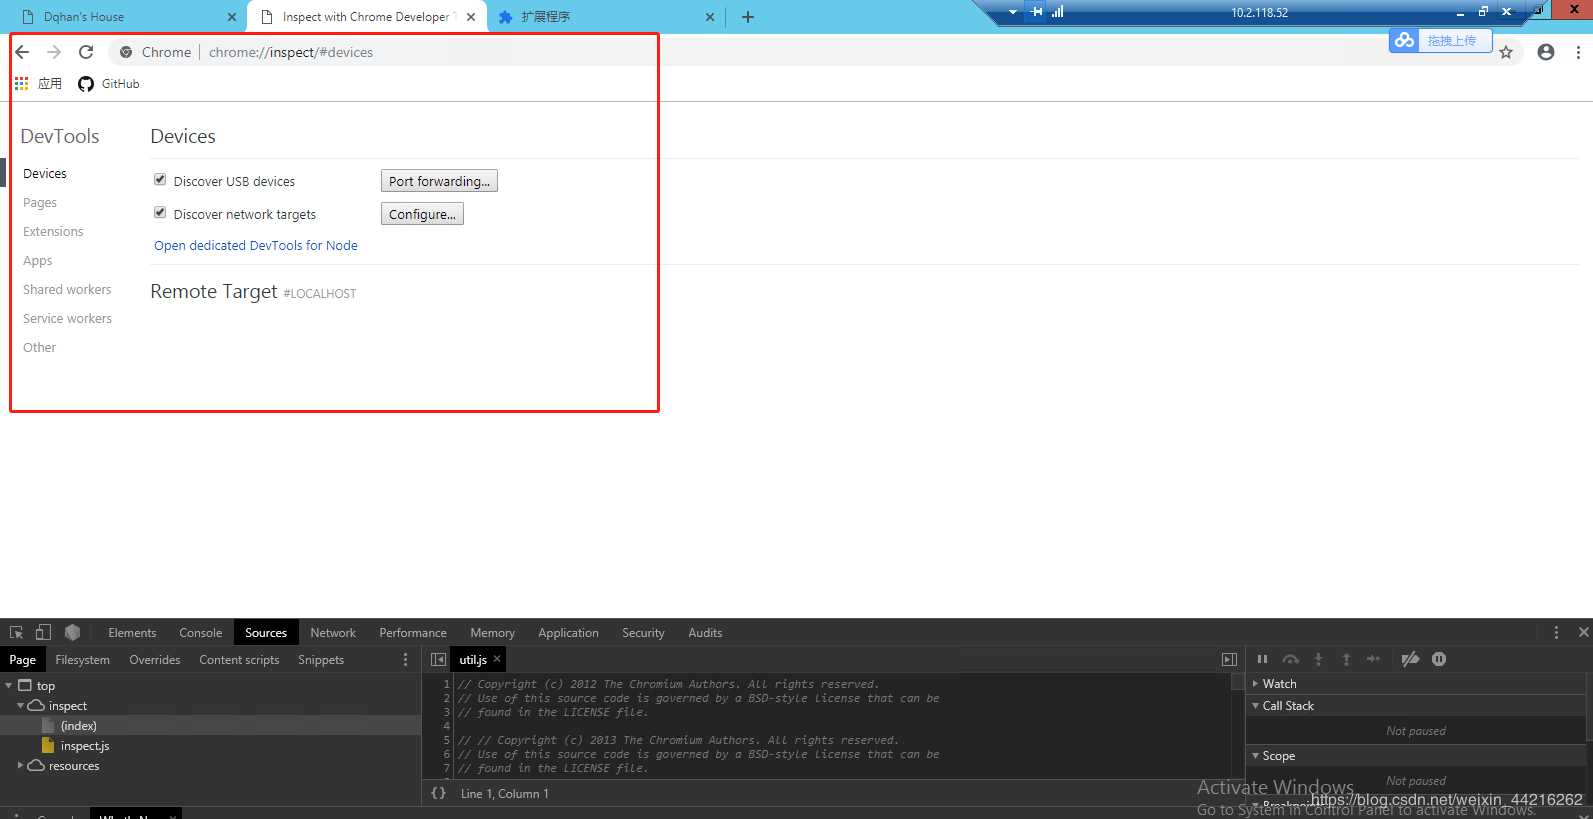Open the Chrome profile avatar menu
1593x819 pixels.
[x=1546, y=52]
